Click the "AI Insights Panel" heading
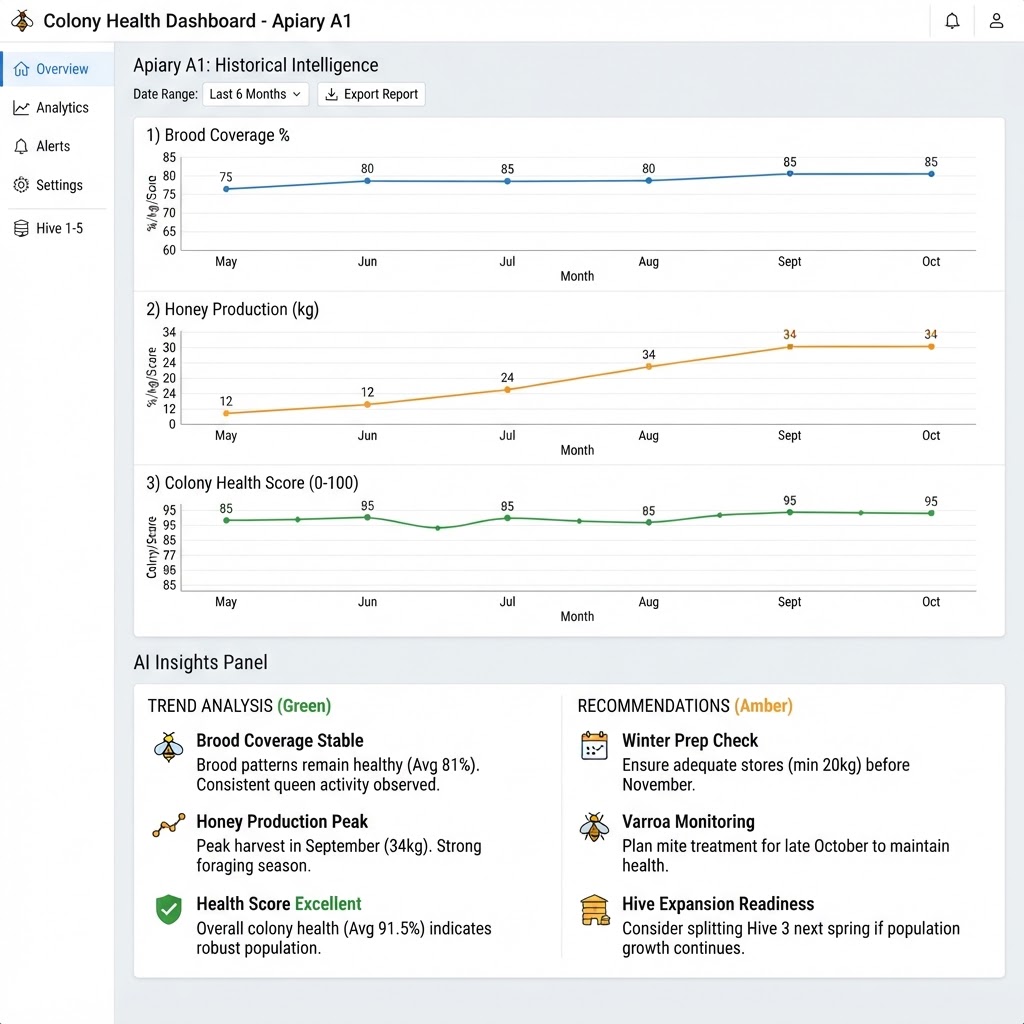 coord(200,662)
